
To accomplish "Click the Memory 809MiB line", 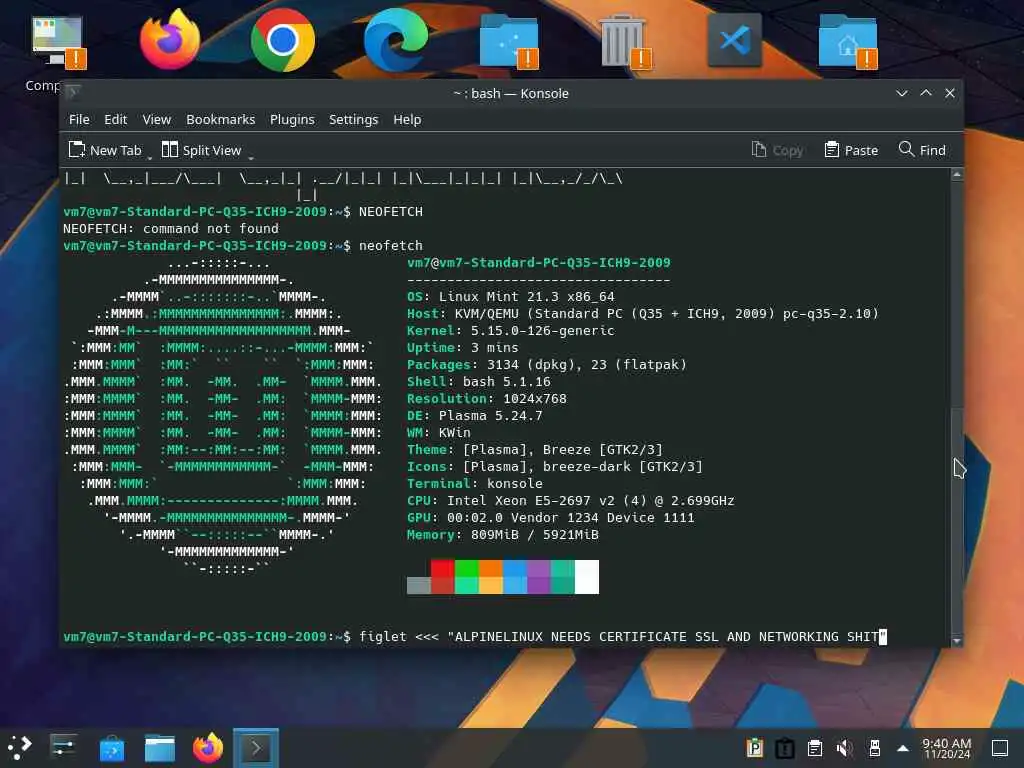I will (x=502, y=534).
